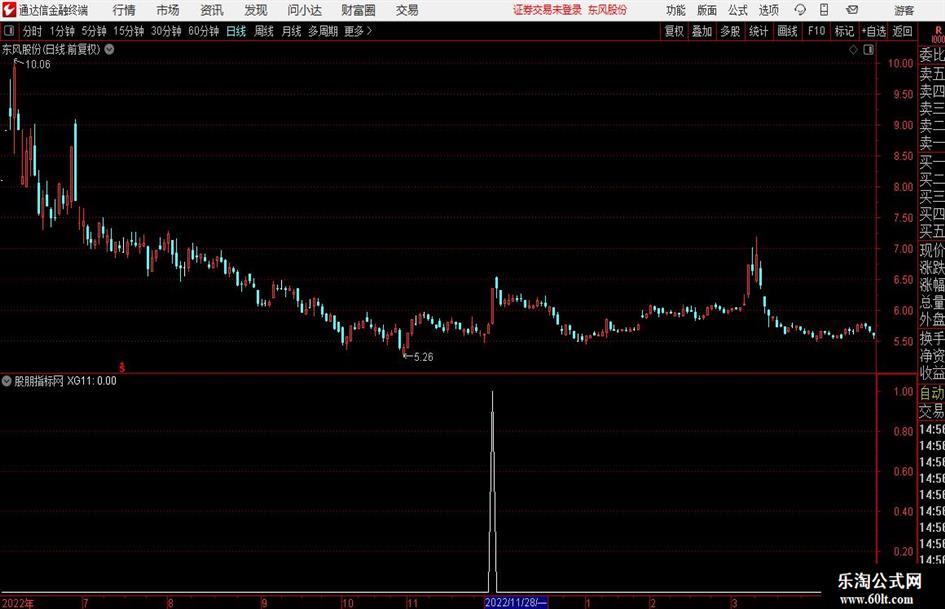The image size is (945, 609).
Task: Click the 10.06 high price label
Action: pos(38,65)
